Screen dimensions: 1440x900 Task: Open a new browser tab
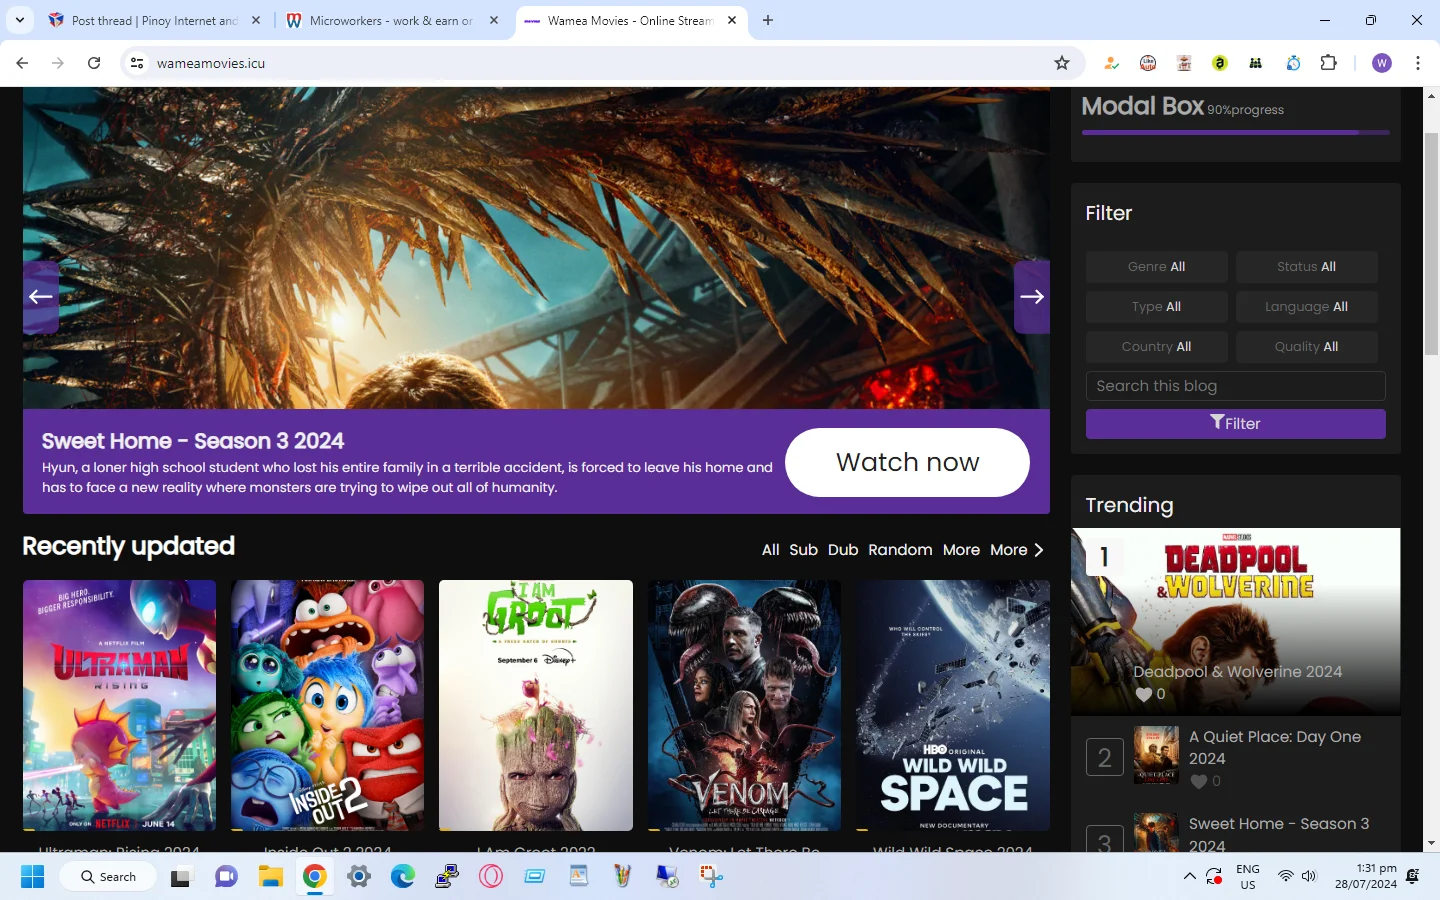pyautogui.click(x=768, y=20)
